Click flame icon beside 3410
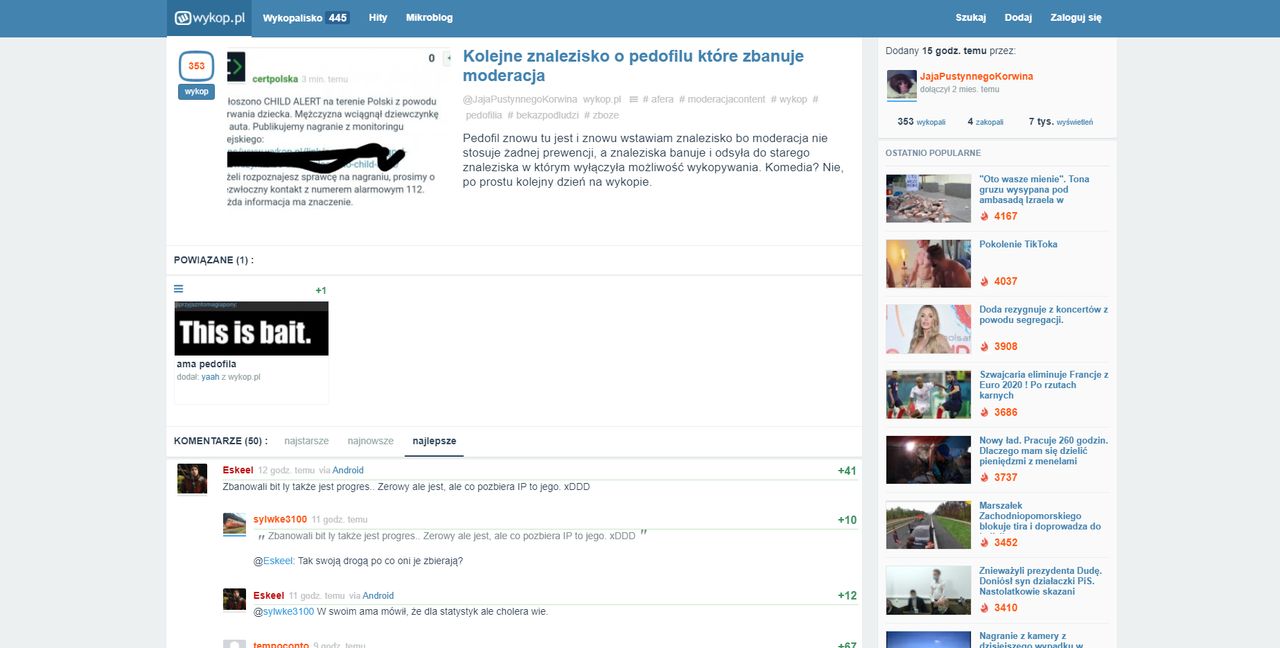 click(984, 607)
